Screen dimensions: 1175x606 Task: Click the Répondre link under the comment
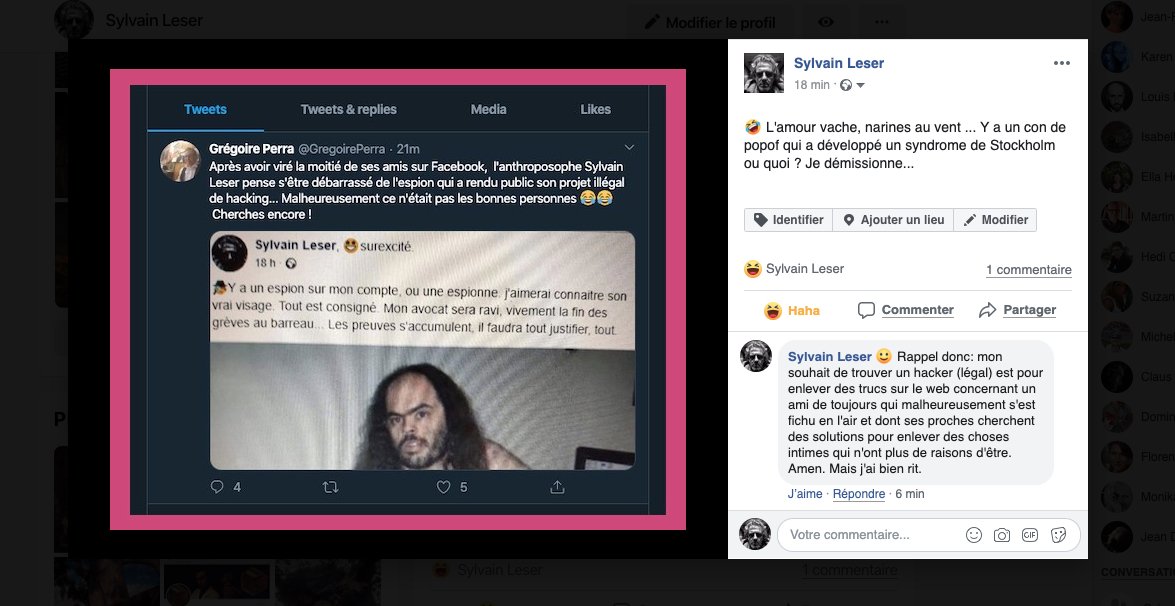click(859, 494)
